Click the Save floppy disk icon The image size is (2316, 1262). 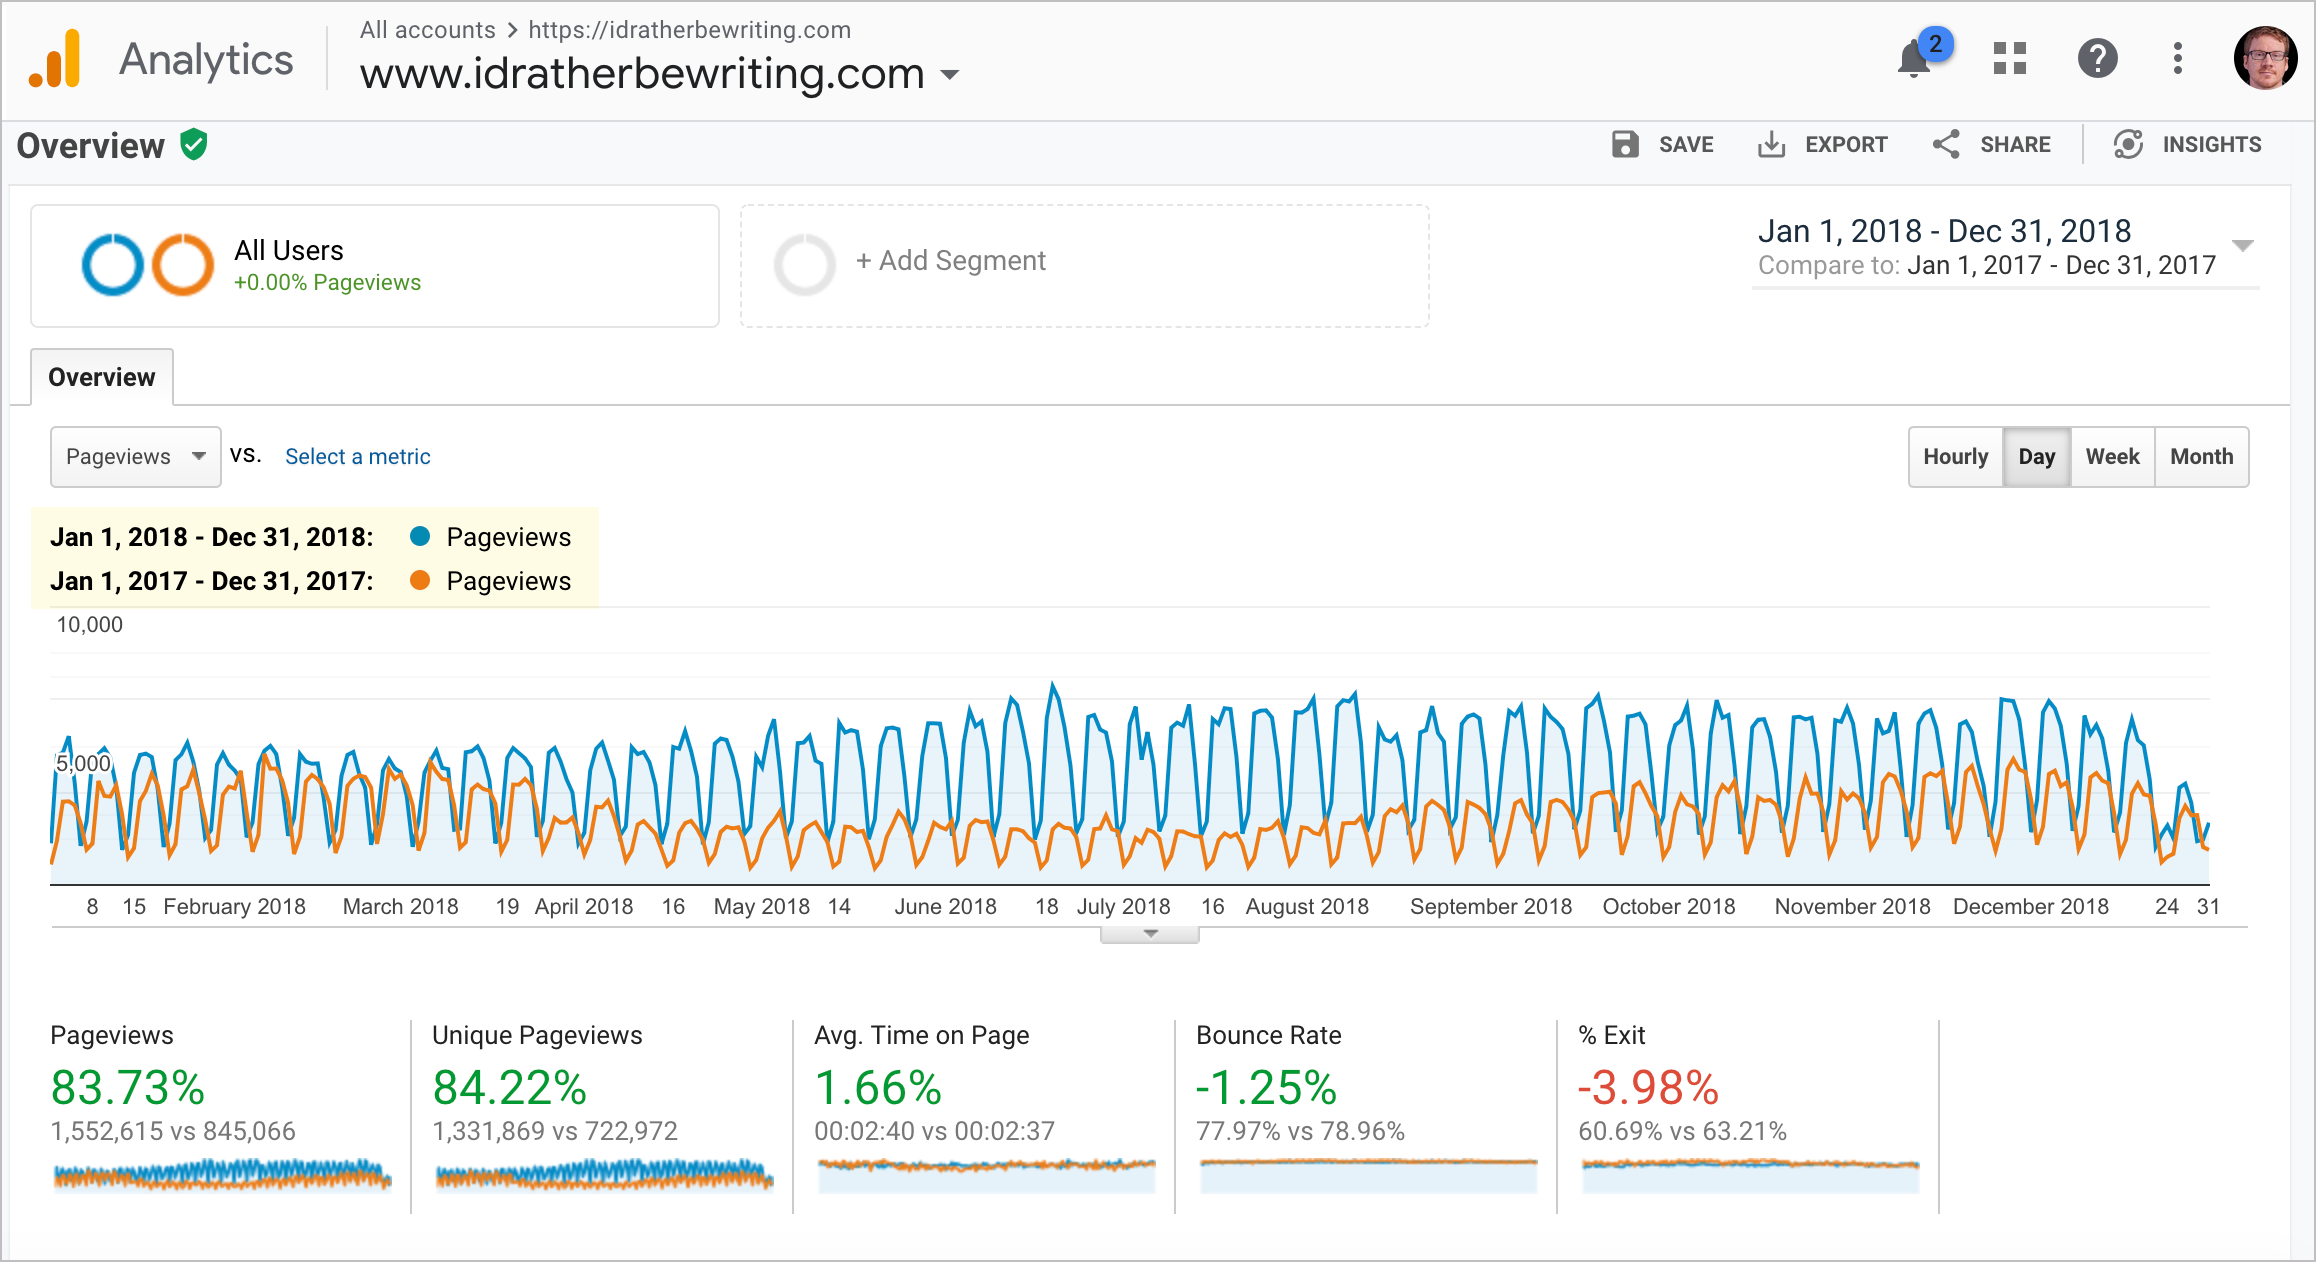tap(1625, 144)
